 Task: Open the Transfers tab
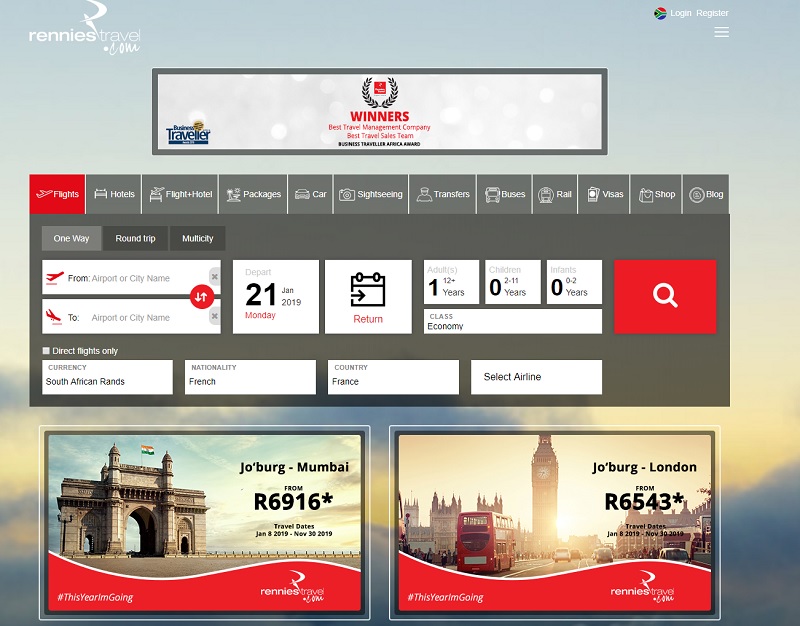443,194
